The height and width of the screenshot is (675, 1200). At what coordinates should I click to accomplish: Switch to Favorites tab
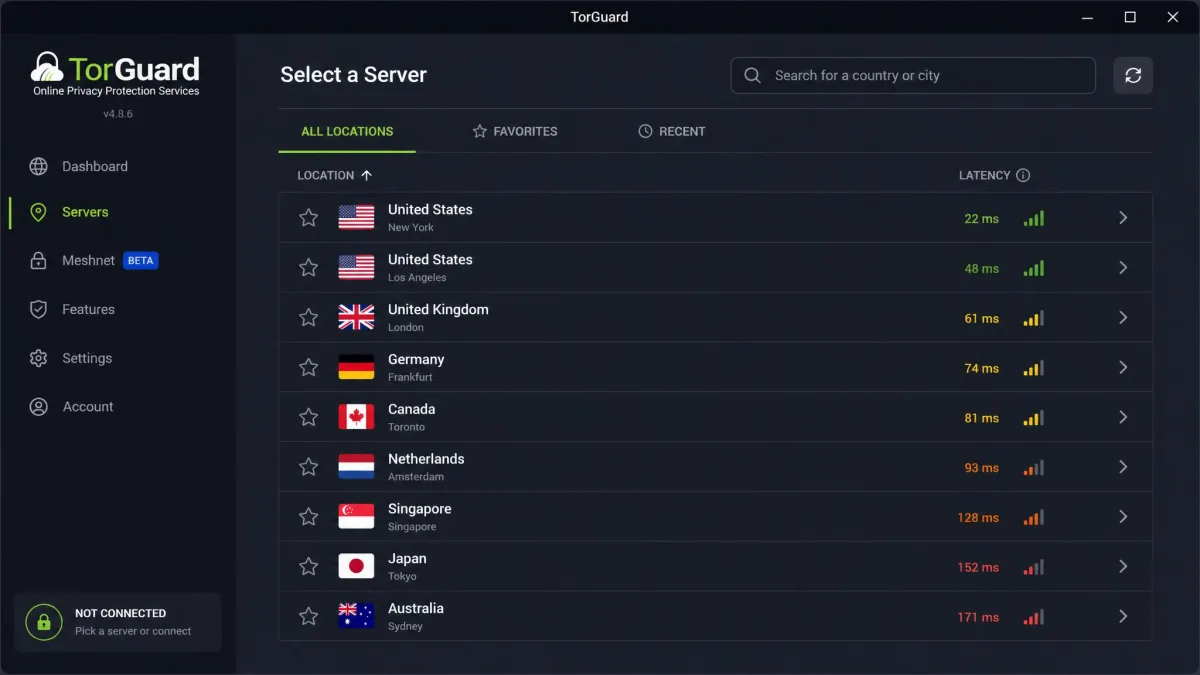tap(515, 131)
